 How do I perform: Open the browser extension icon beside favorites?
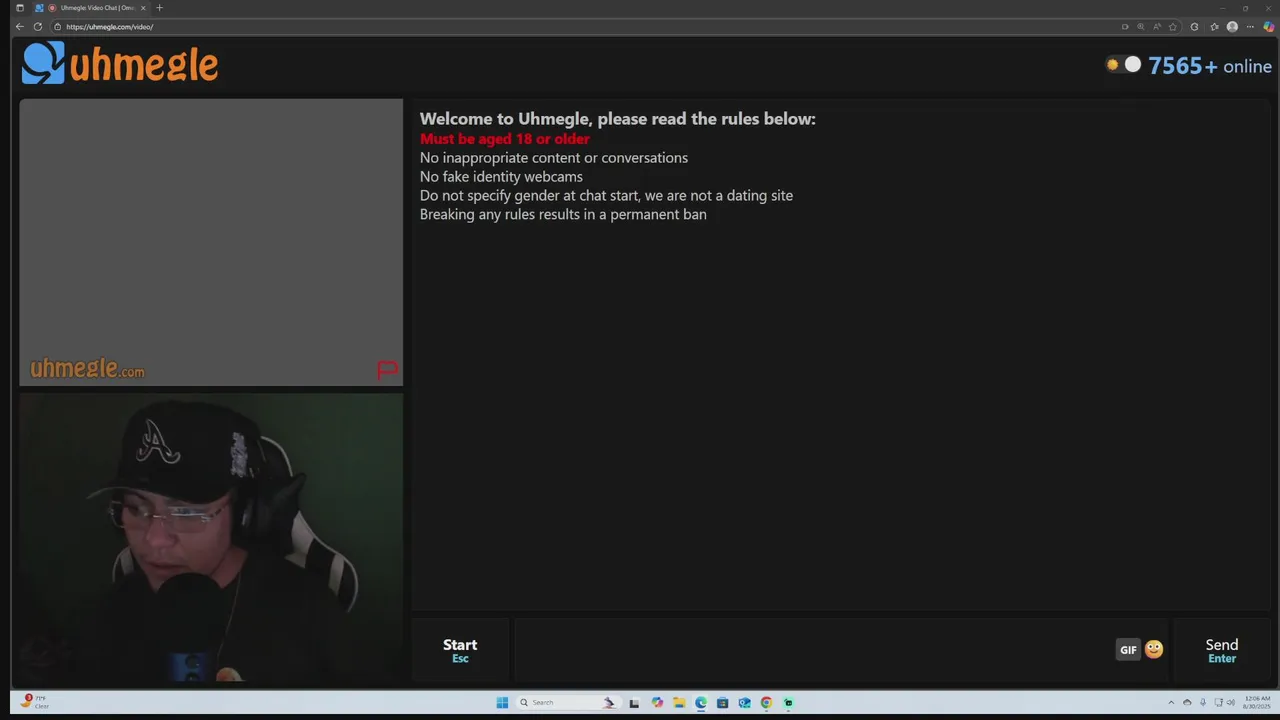(x=1194, y=27)
